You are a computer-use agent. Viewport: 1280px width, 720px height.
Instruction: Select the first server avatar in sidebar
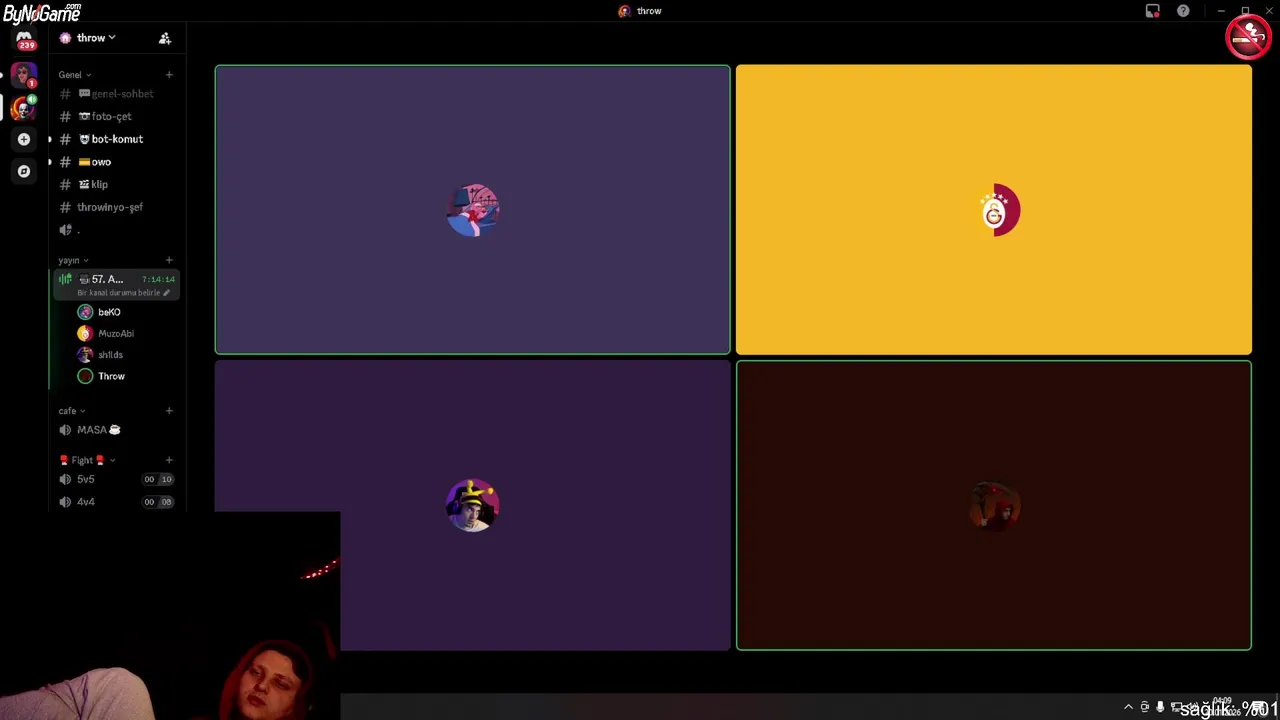(x=24, y=75)
